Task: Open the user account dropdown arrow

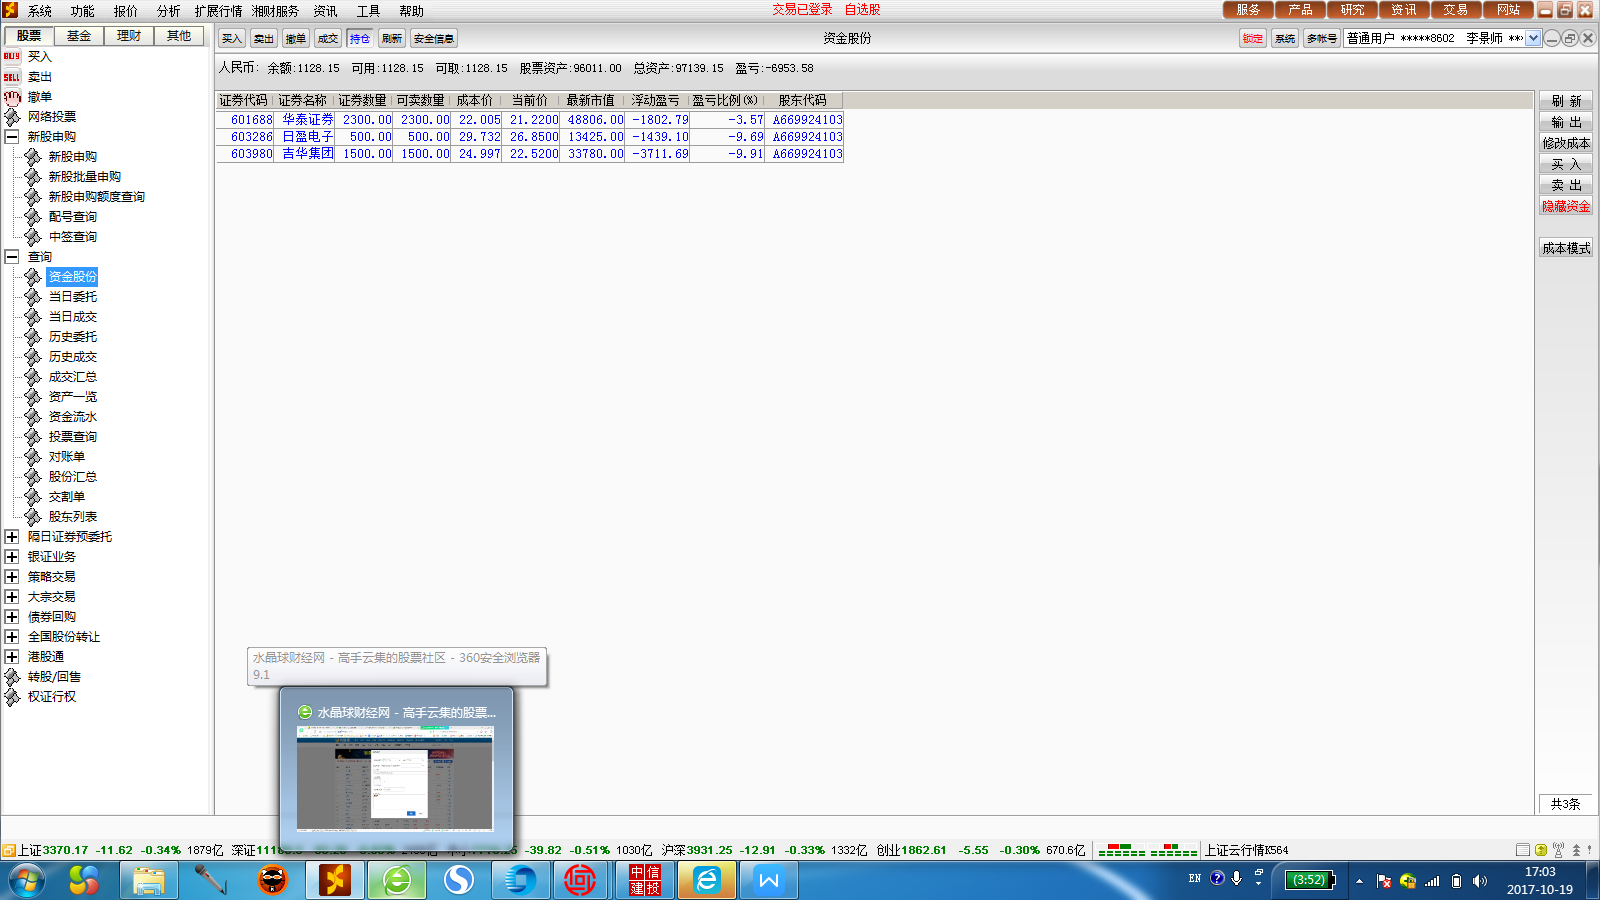Action: (x=1533, y=39)
